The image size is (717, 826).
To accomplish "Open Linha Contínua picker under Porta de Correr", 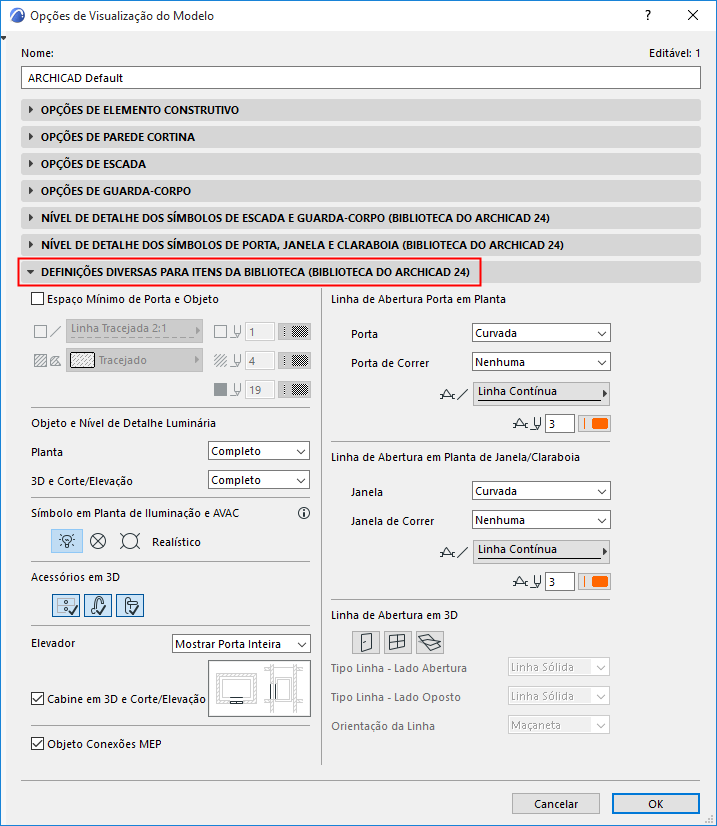I will pos(541,394).
